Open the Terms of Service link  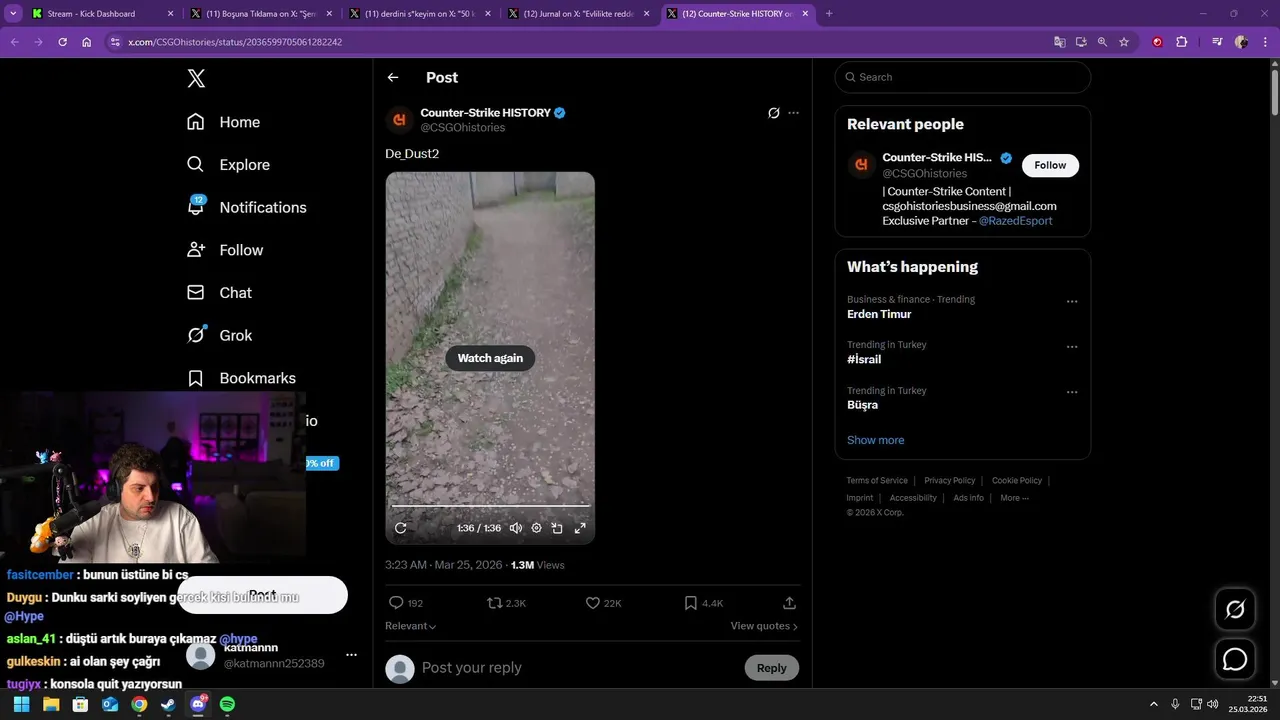[x=877, y=481]
